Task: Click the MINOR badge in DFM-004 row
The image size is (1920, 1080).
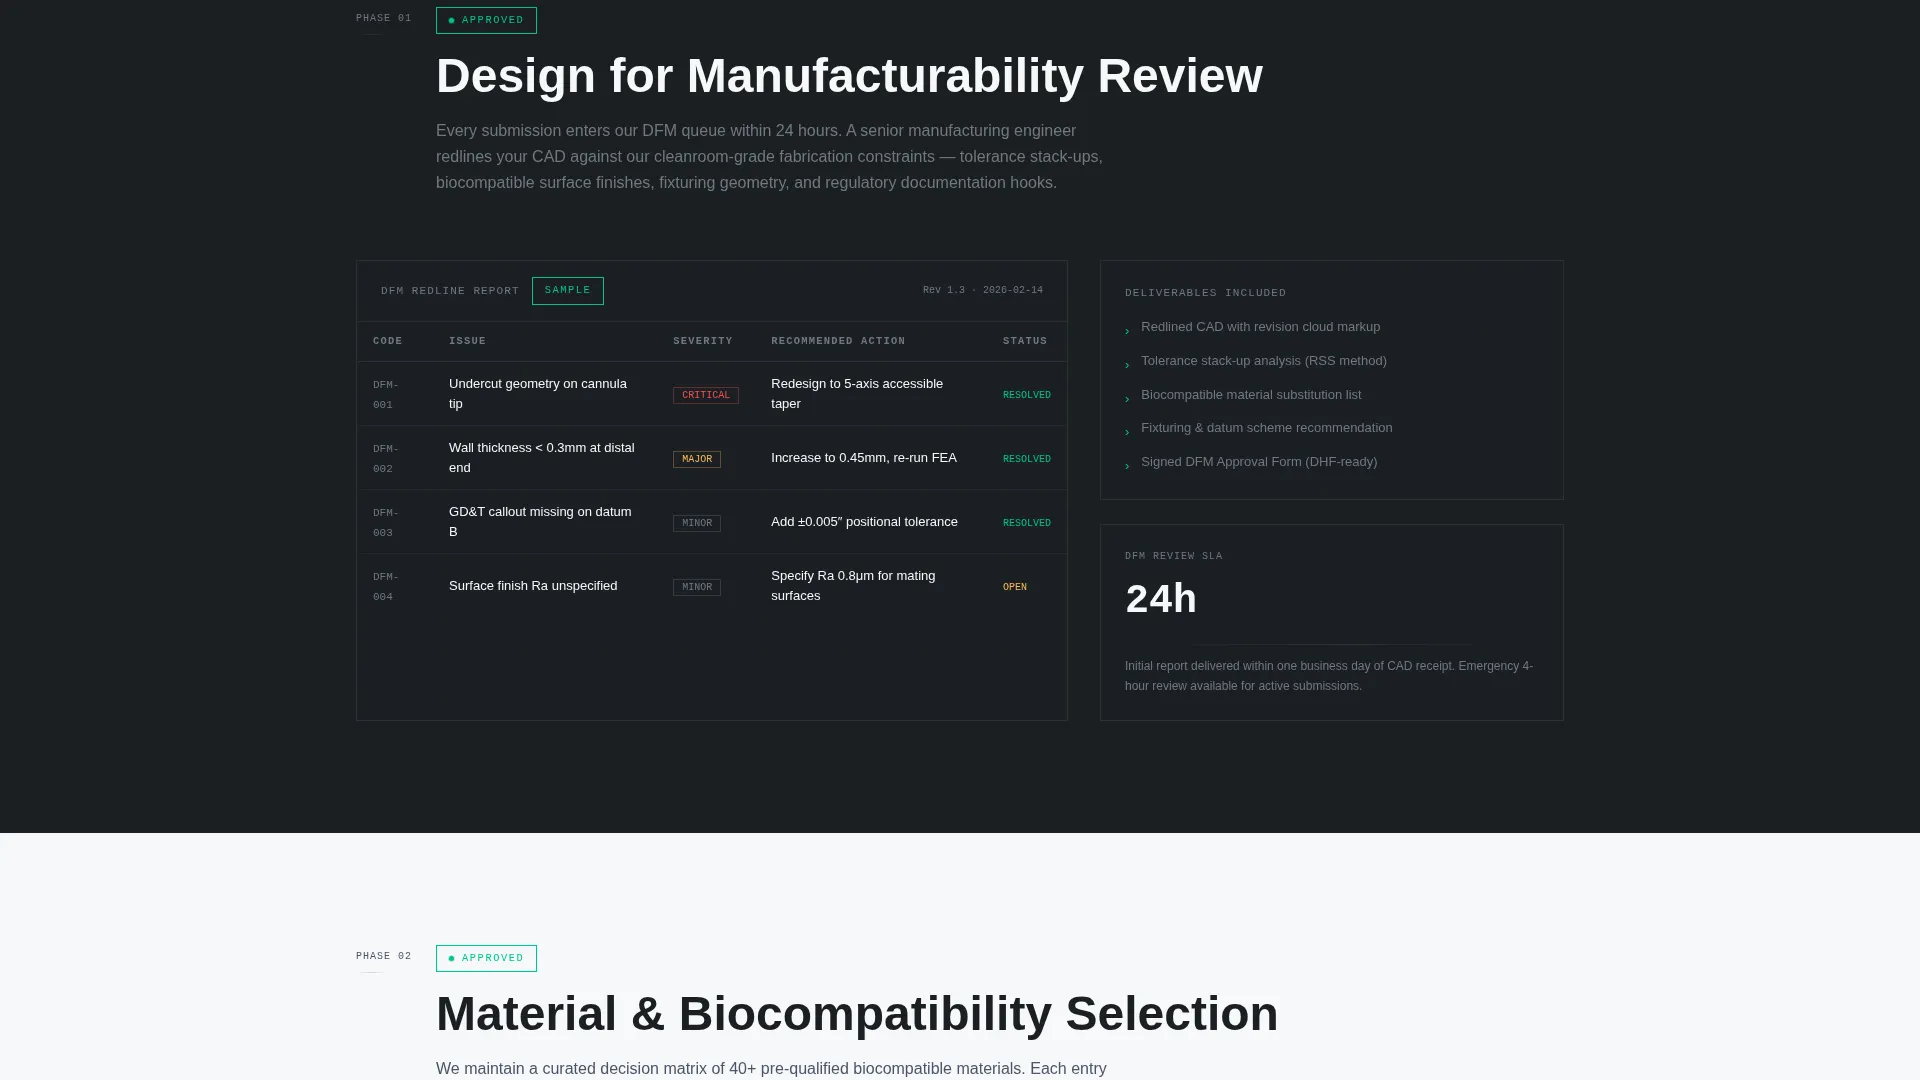Action: pyautogui.click(x=697, y=587)
